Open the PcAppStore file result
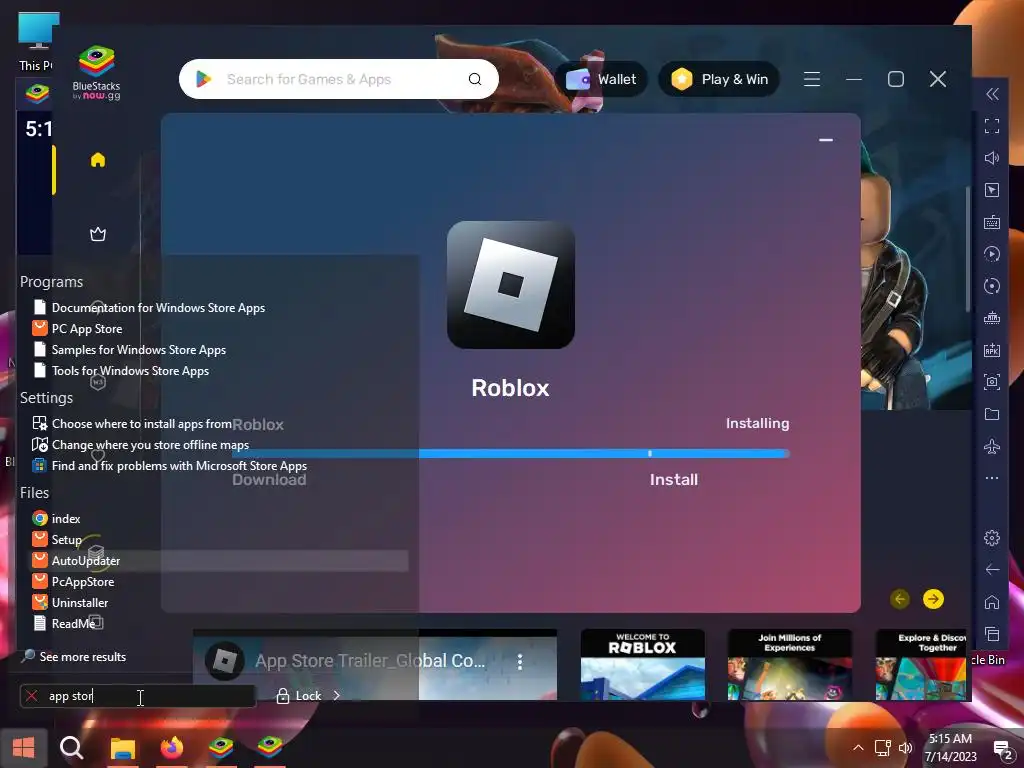 point(82,581)
